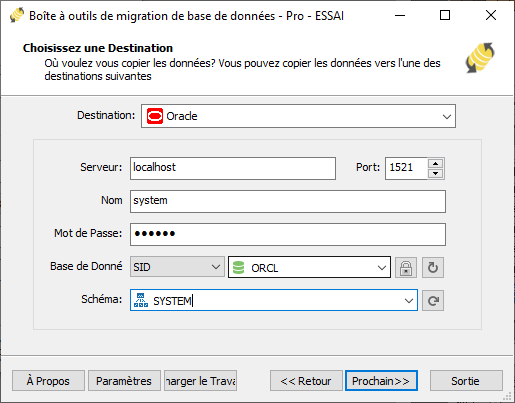Click the 'Mot de Passe:' label
The height and width of the screenshot is (403, 515).
click(88, 233)
